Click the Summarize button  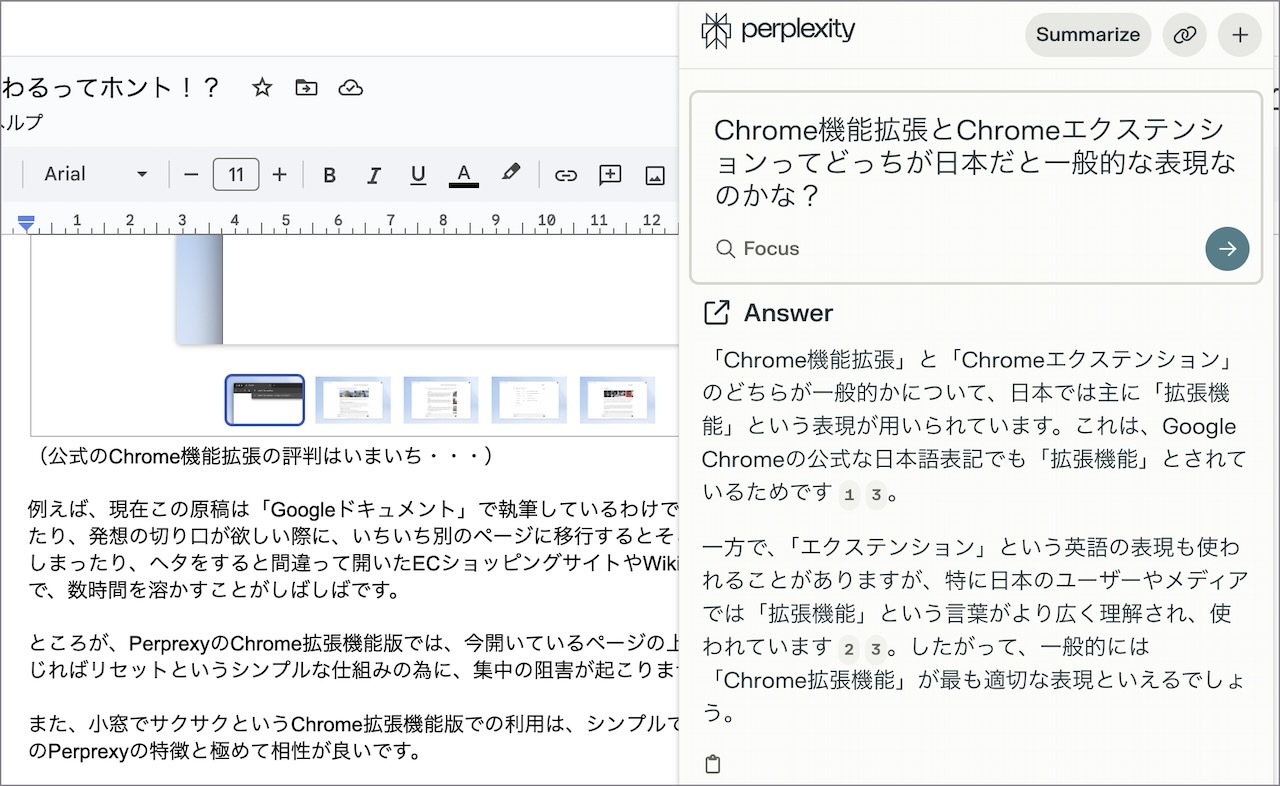tap(1088, 34)
